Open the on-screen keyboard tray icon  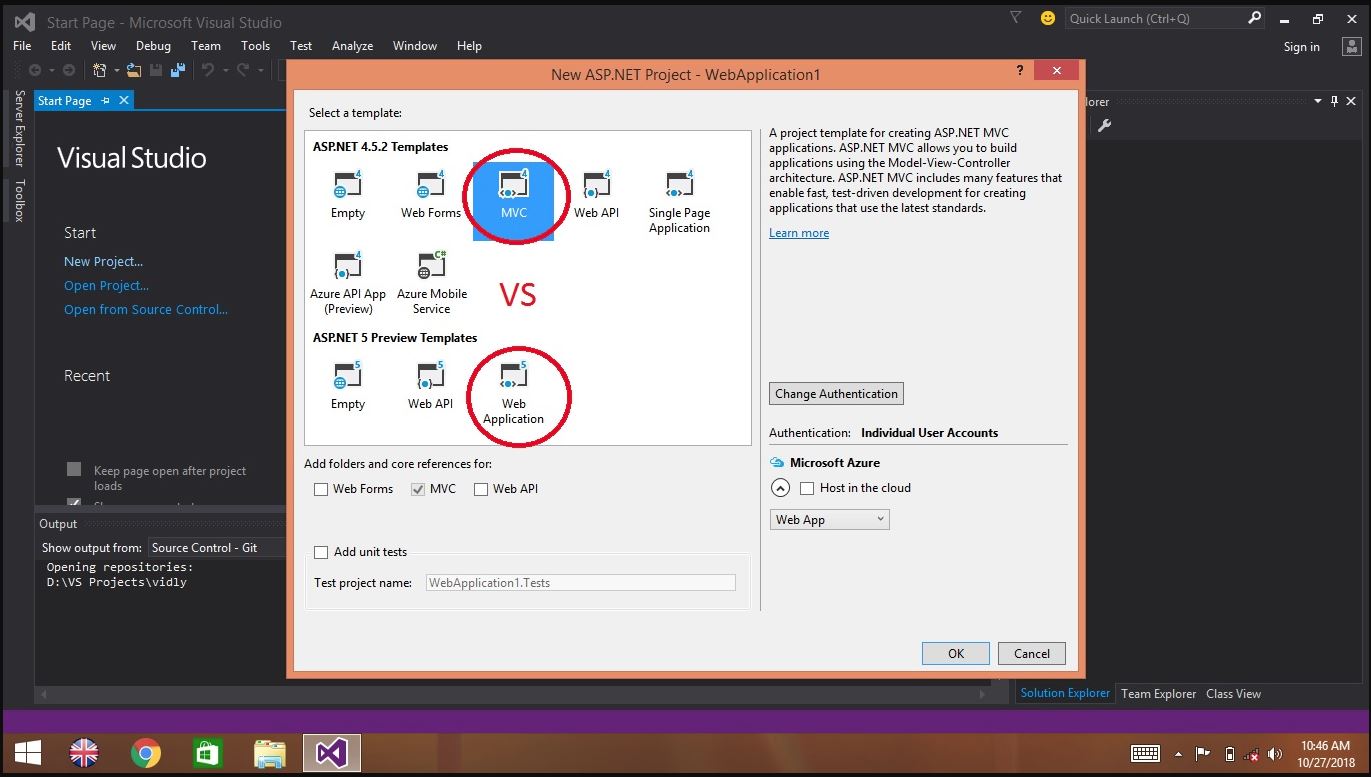pos(1145,754)
